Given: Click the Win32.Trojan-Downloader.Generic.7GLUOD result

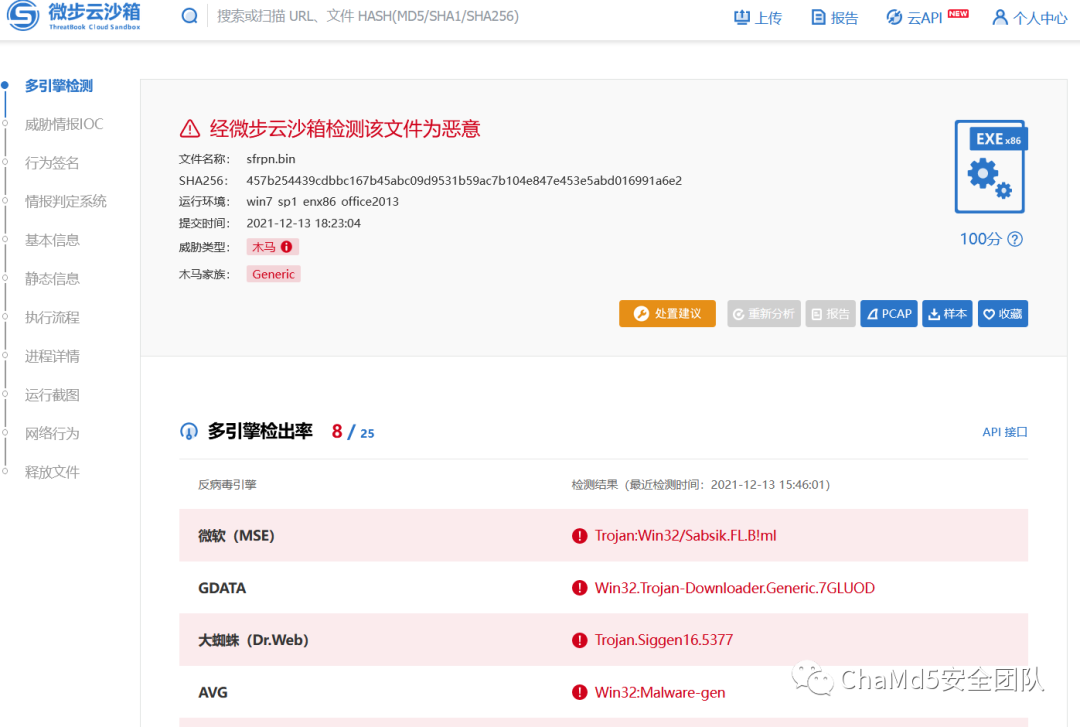Looking at the screenshot, I should coord(735,588).
